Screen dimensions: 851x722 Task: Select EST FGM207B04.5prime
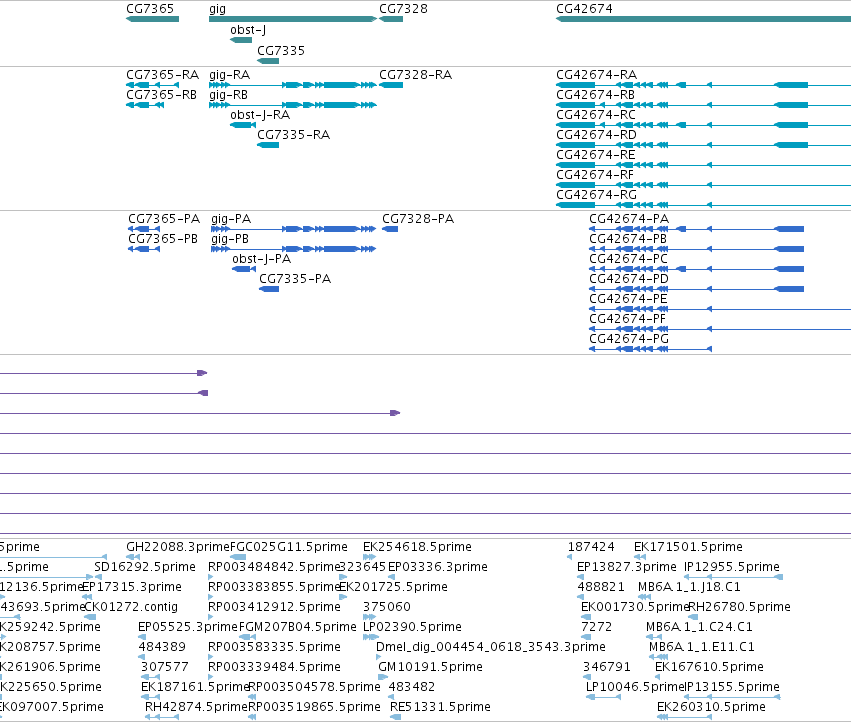point(247,637)
